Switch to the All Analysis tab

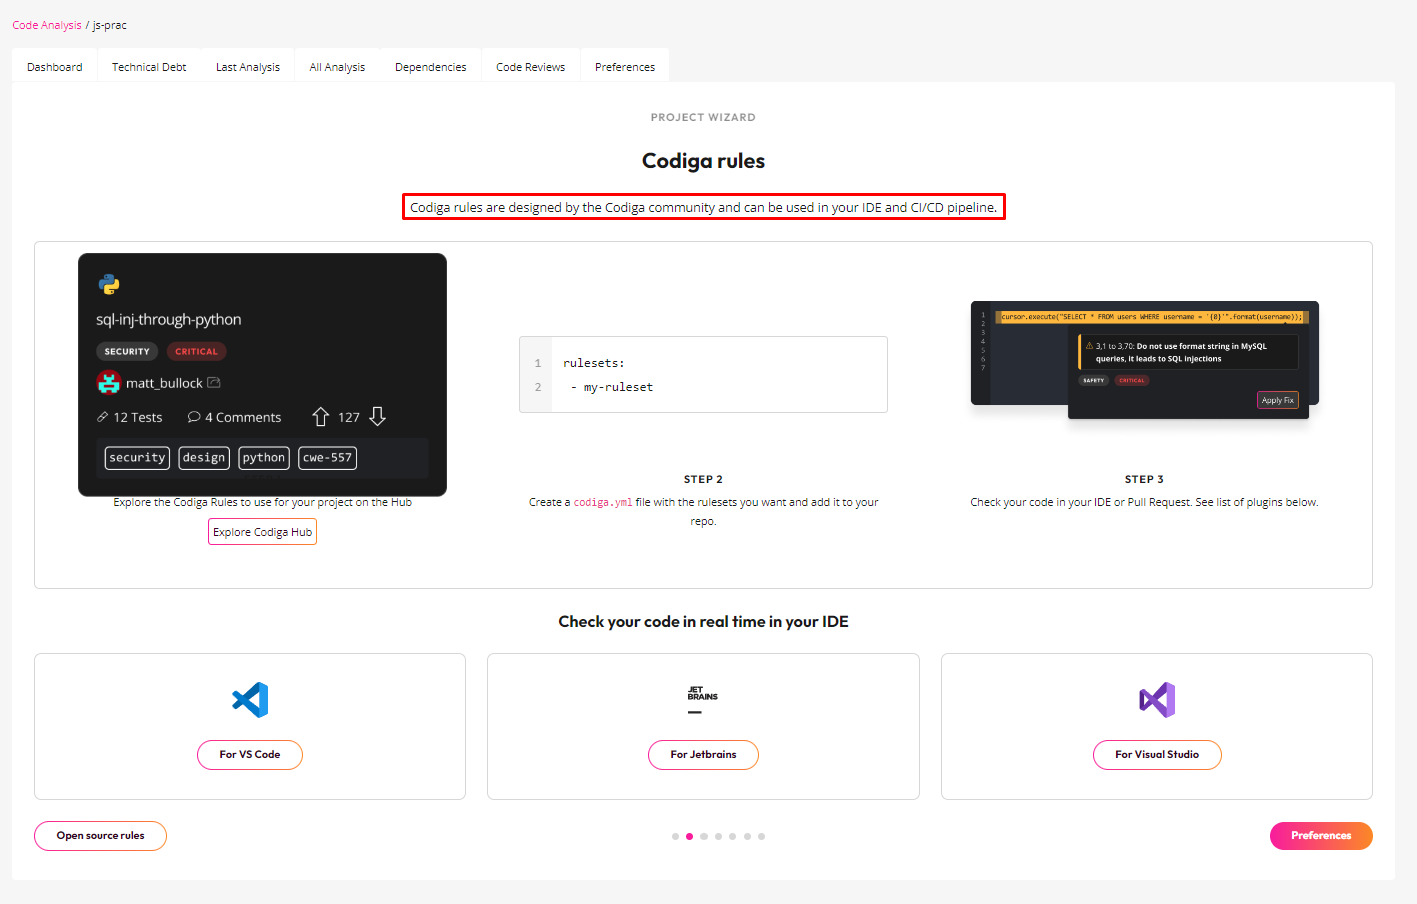(x=337, y=67)
